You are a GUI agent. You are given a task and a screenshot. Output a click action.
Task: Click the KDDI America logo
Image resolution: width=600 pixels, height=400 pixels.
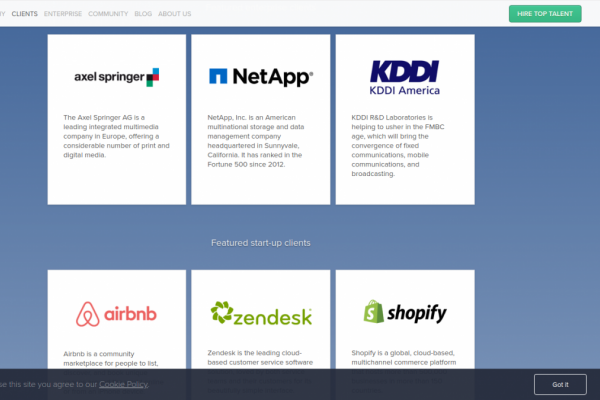[x=405, y=77]
